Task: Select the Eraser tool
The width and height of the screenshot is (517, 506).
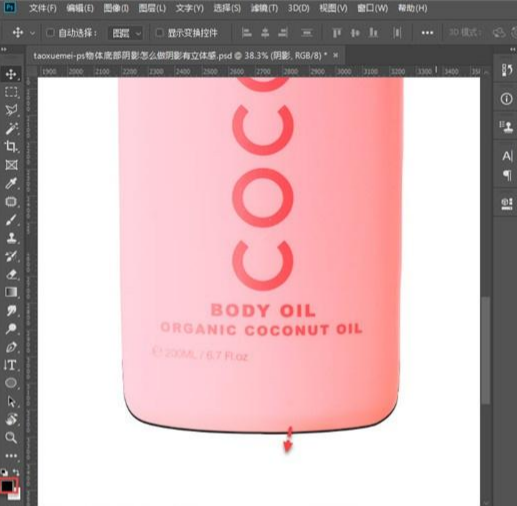Action: click(x=11, y=274)
